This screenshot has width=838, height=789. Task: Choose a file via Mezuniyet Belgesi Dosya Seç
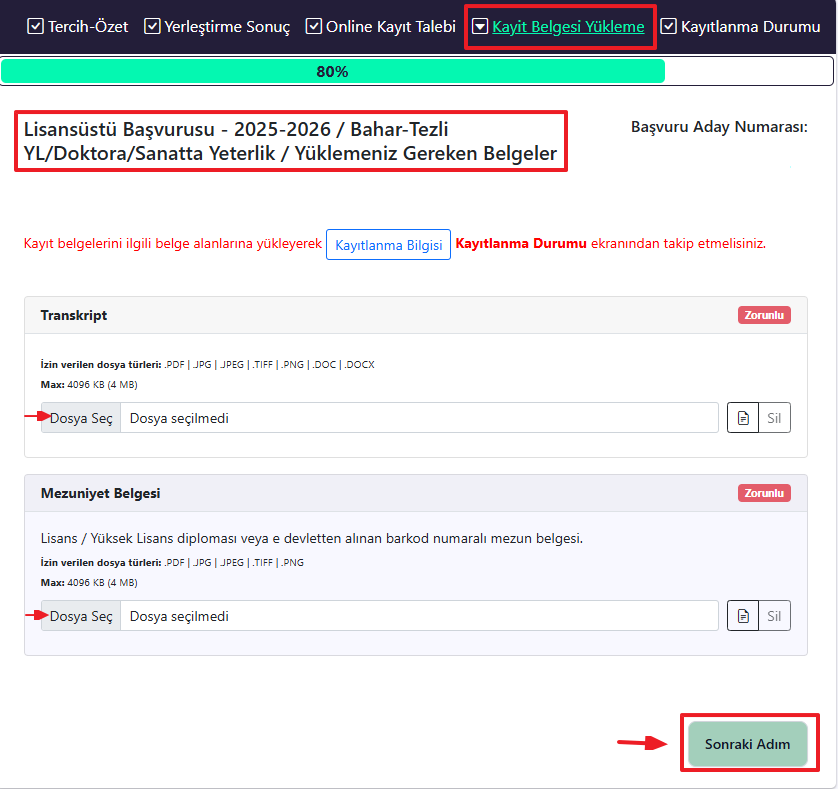tap(81, 616)
